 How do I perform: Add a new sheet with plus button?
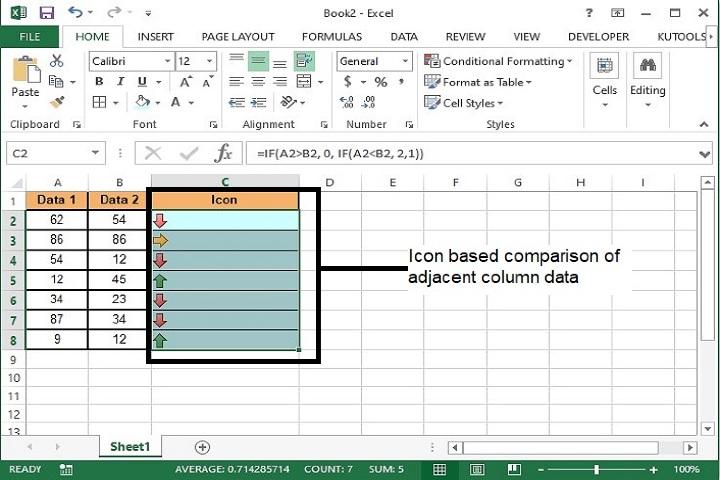[x=202, y=447]
